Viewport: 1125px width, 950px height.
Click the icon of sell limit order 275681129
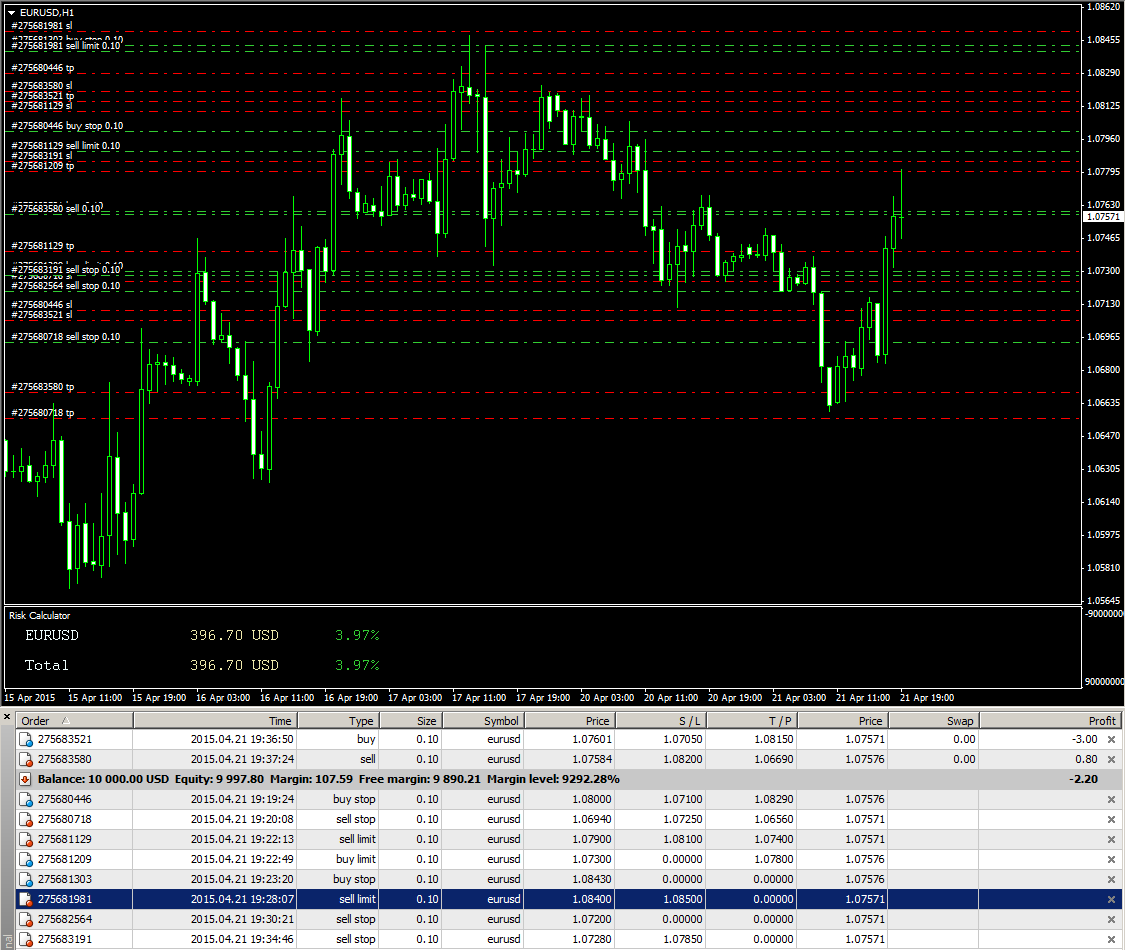(25, 840)
